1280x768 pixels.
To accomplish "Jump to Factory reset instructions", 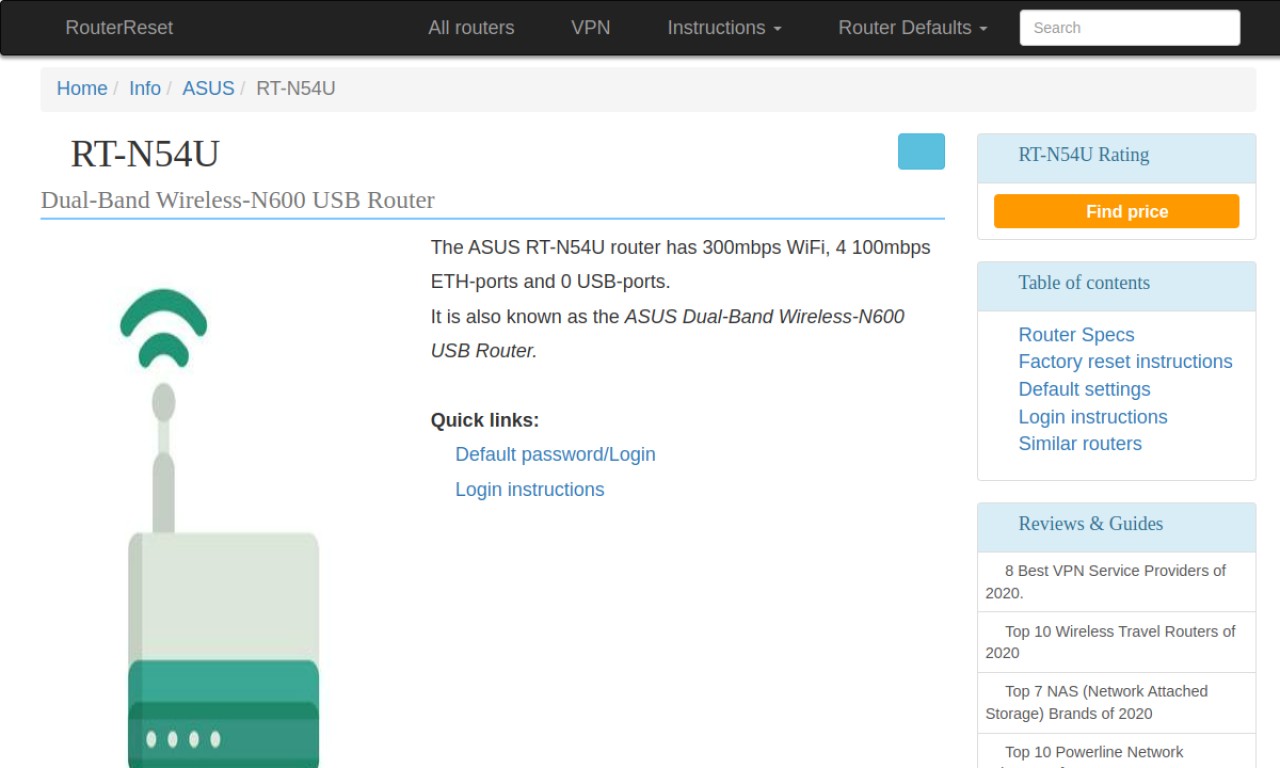I will point(1125,362).
